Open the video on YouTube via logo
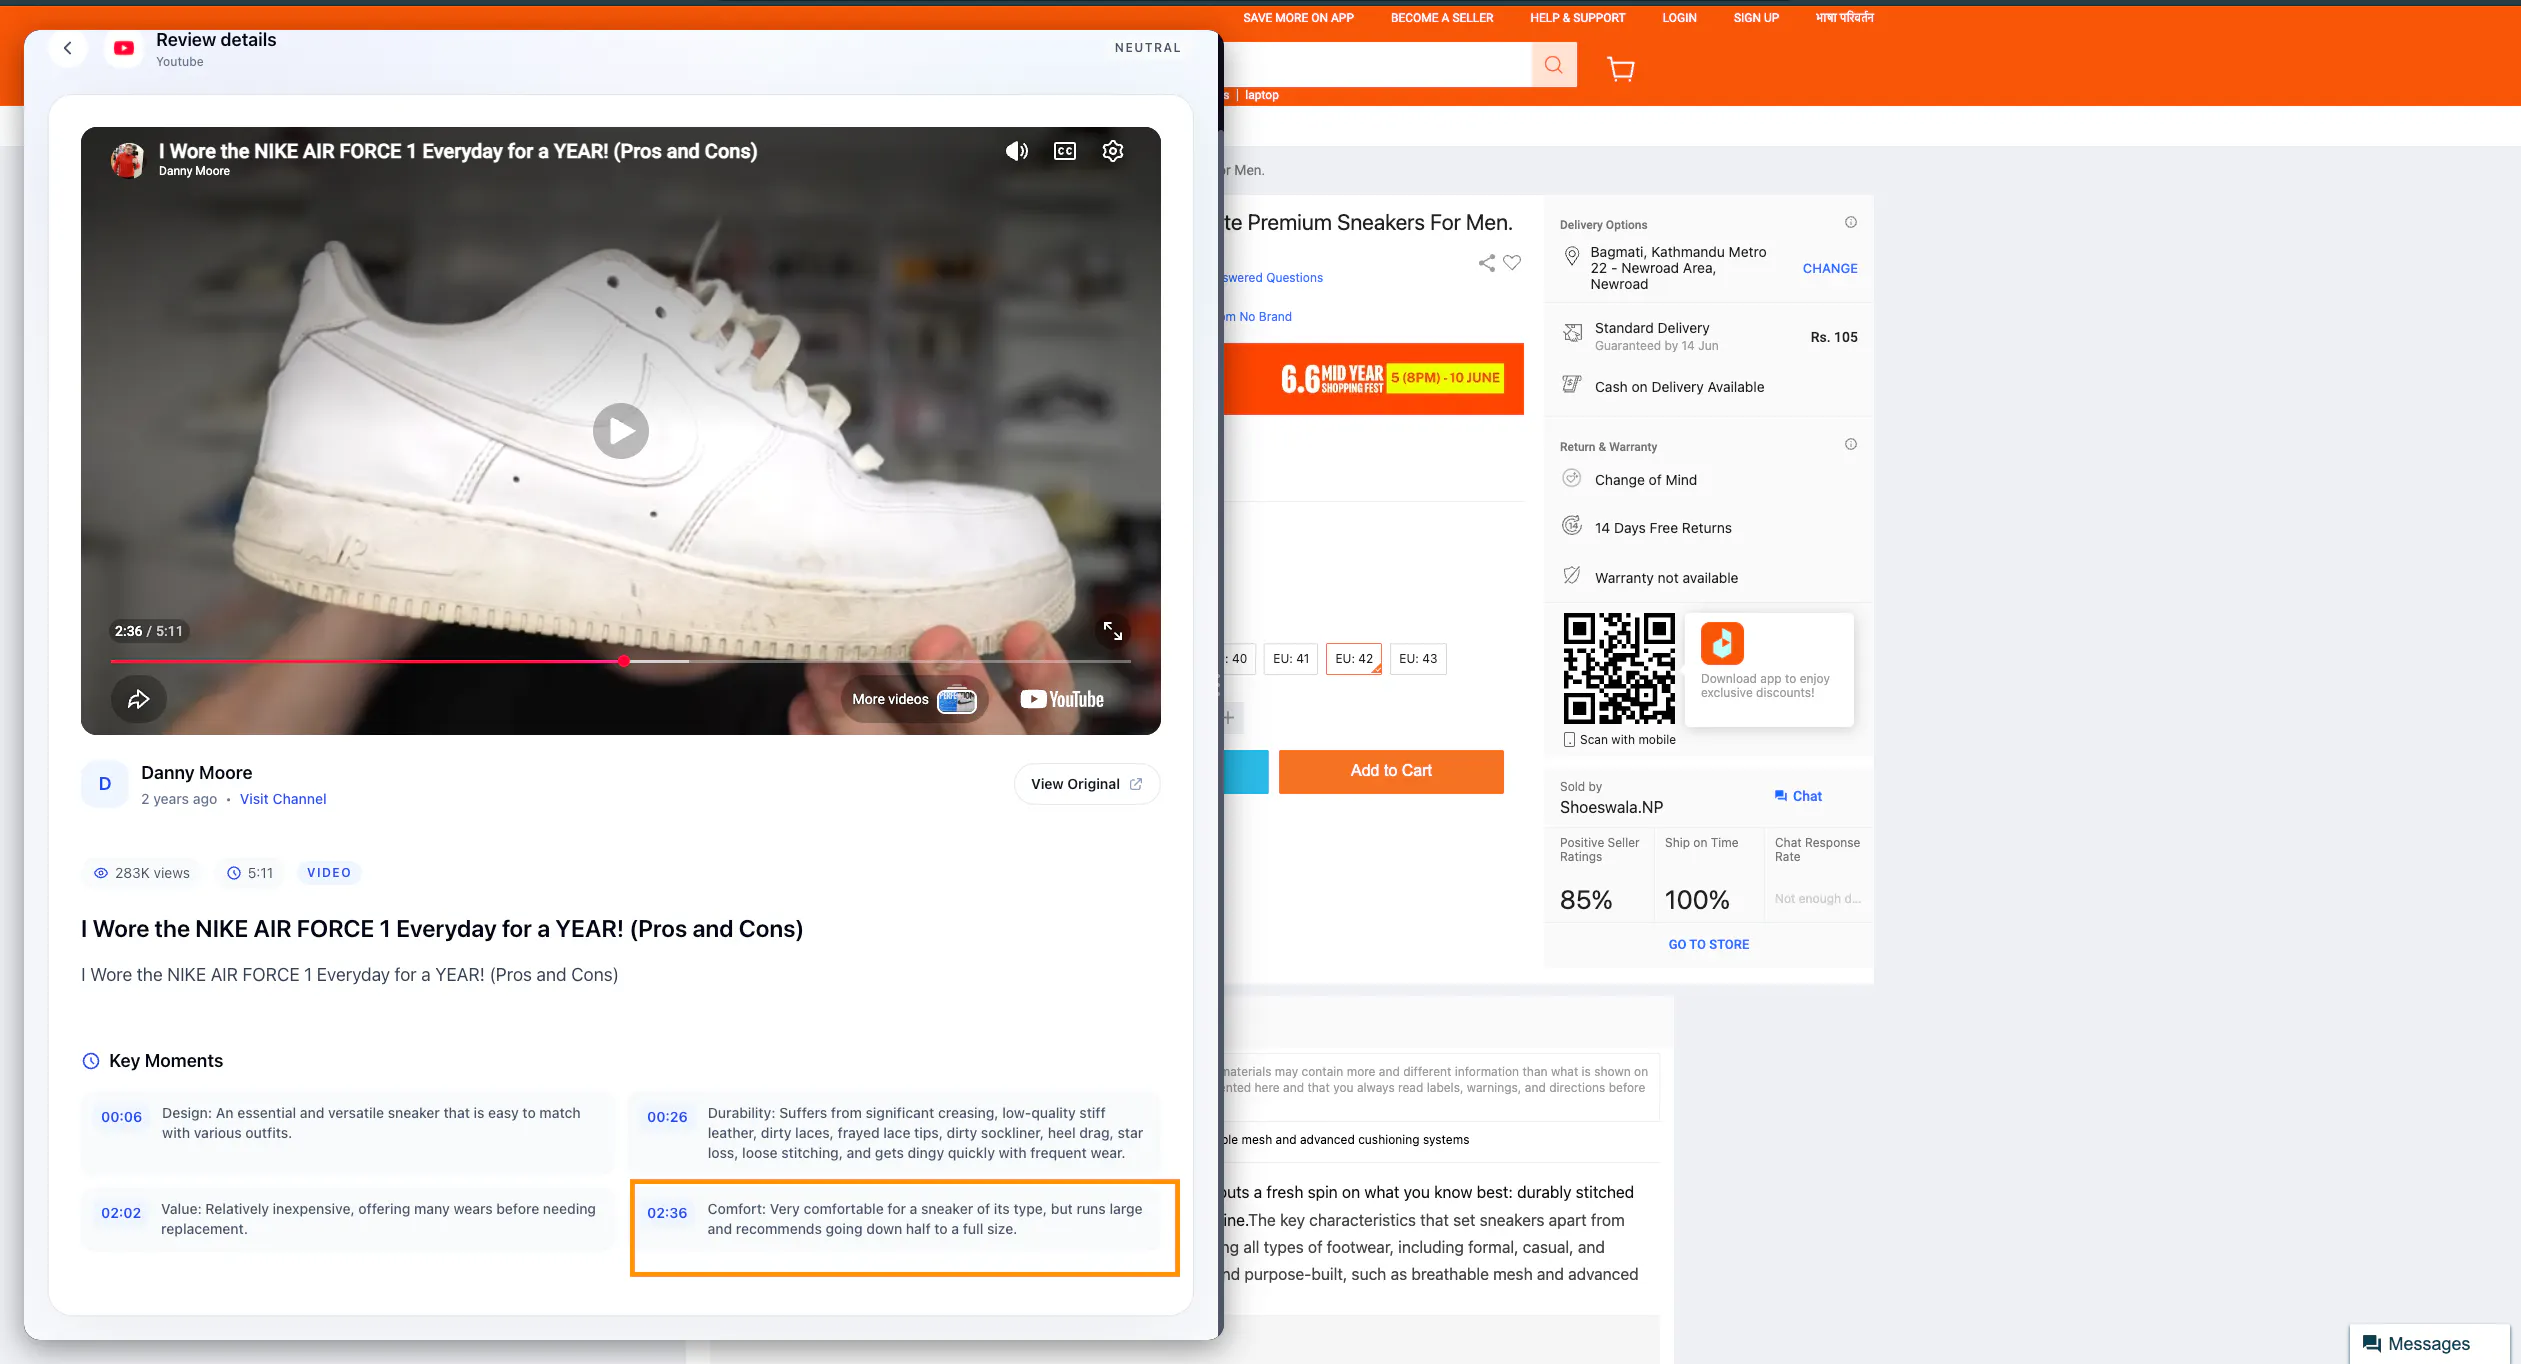2521x1364 pixels. 1062,699
